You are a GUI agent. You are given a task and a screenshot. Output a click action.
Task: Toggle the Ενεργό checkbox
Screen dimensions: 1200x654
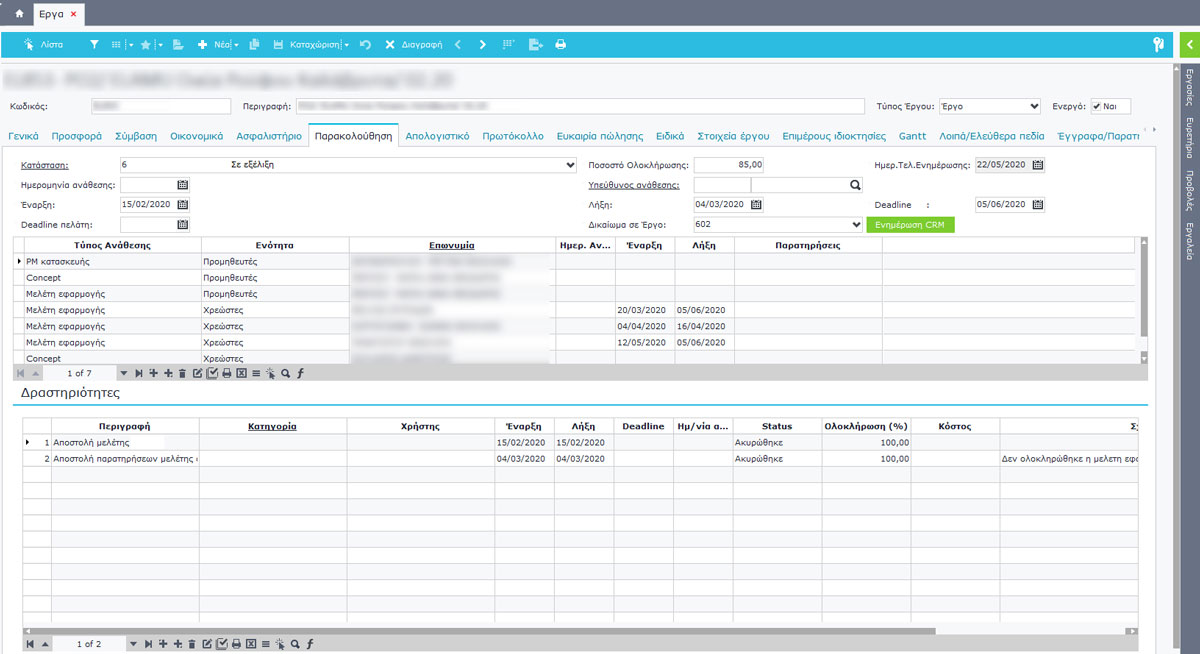pos(1097,106)
